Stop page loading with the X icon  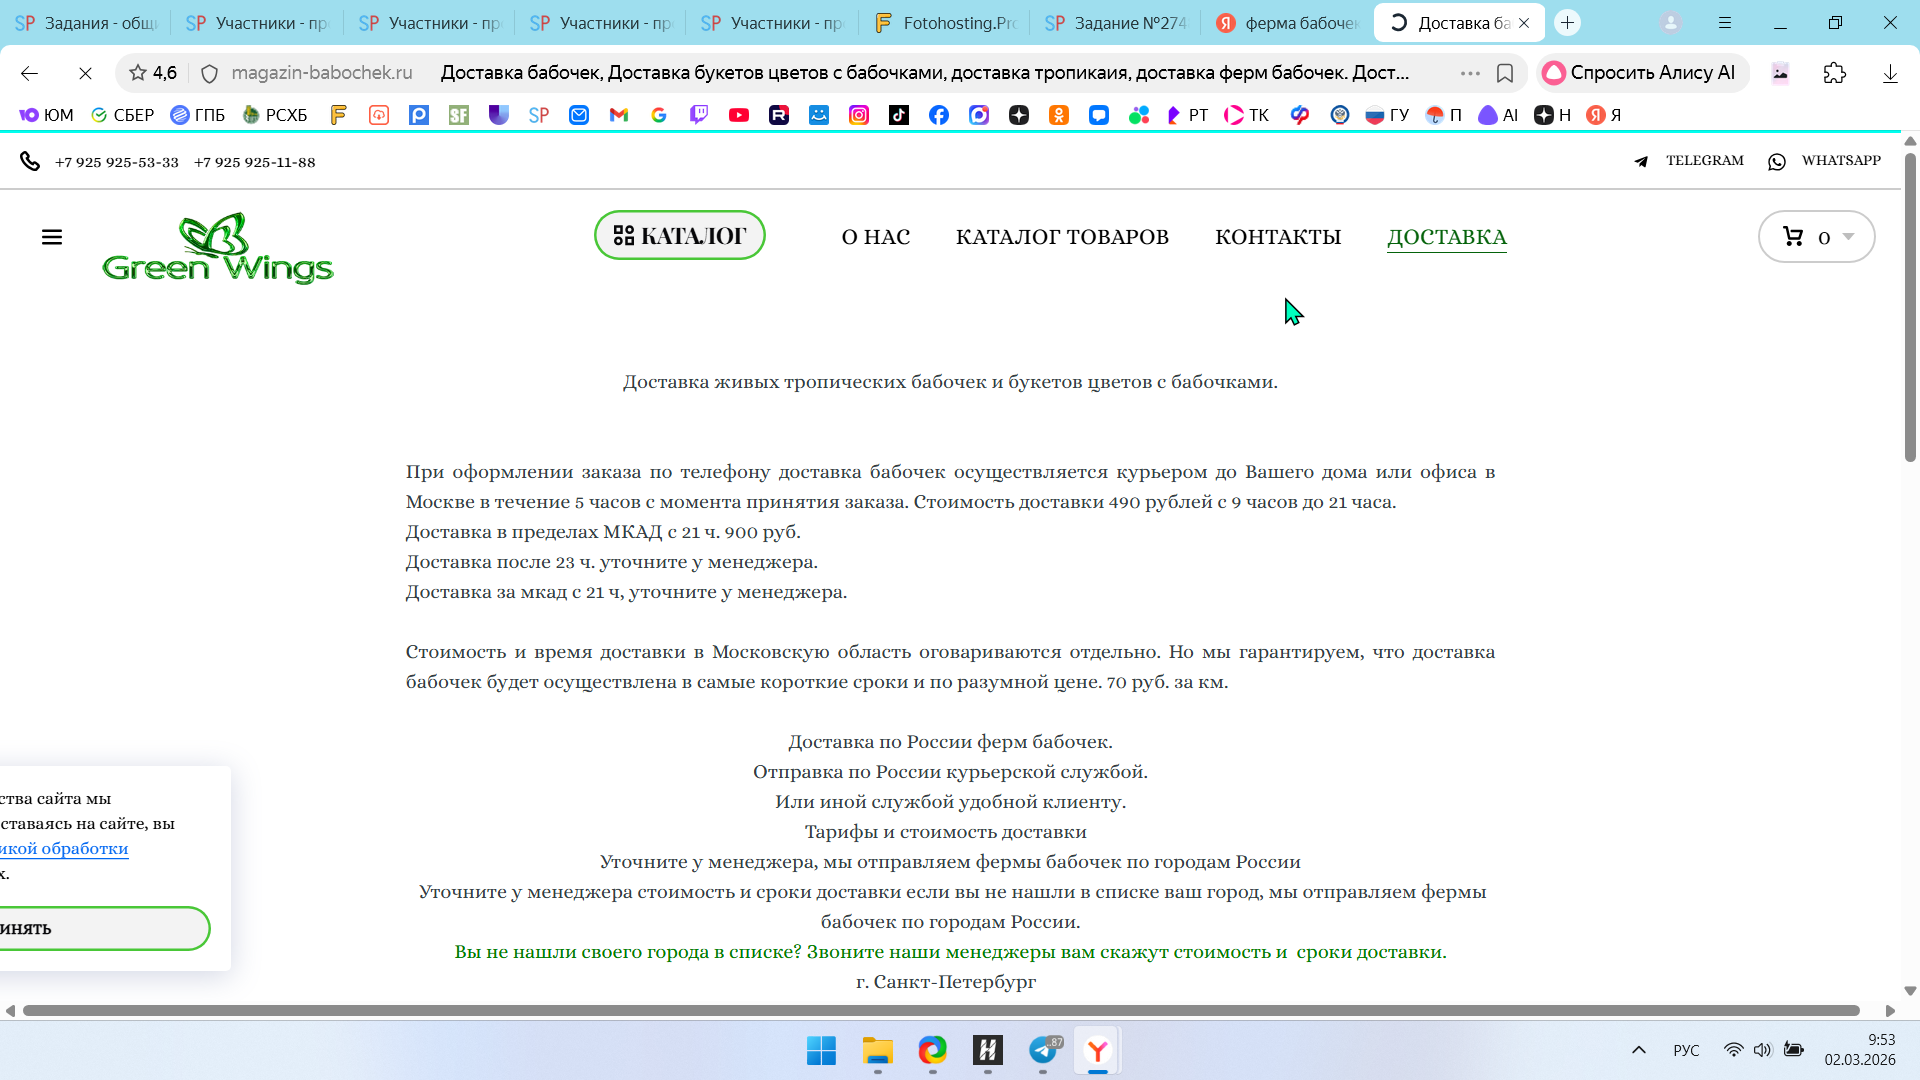tap(85, 73)
